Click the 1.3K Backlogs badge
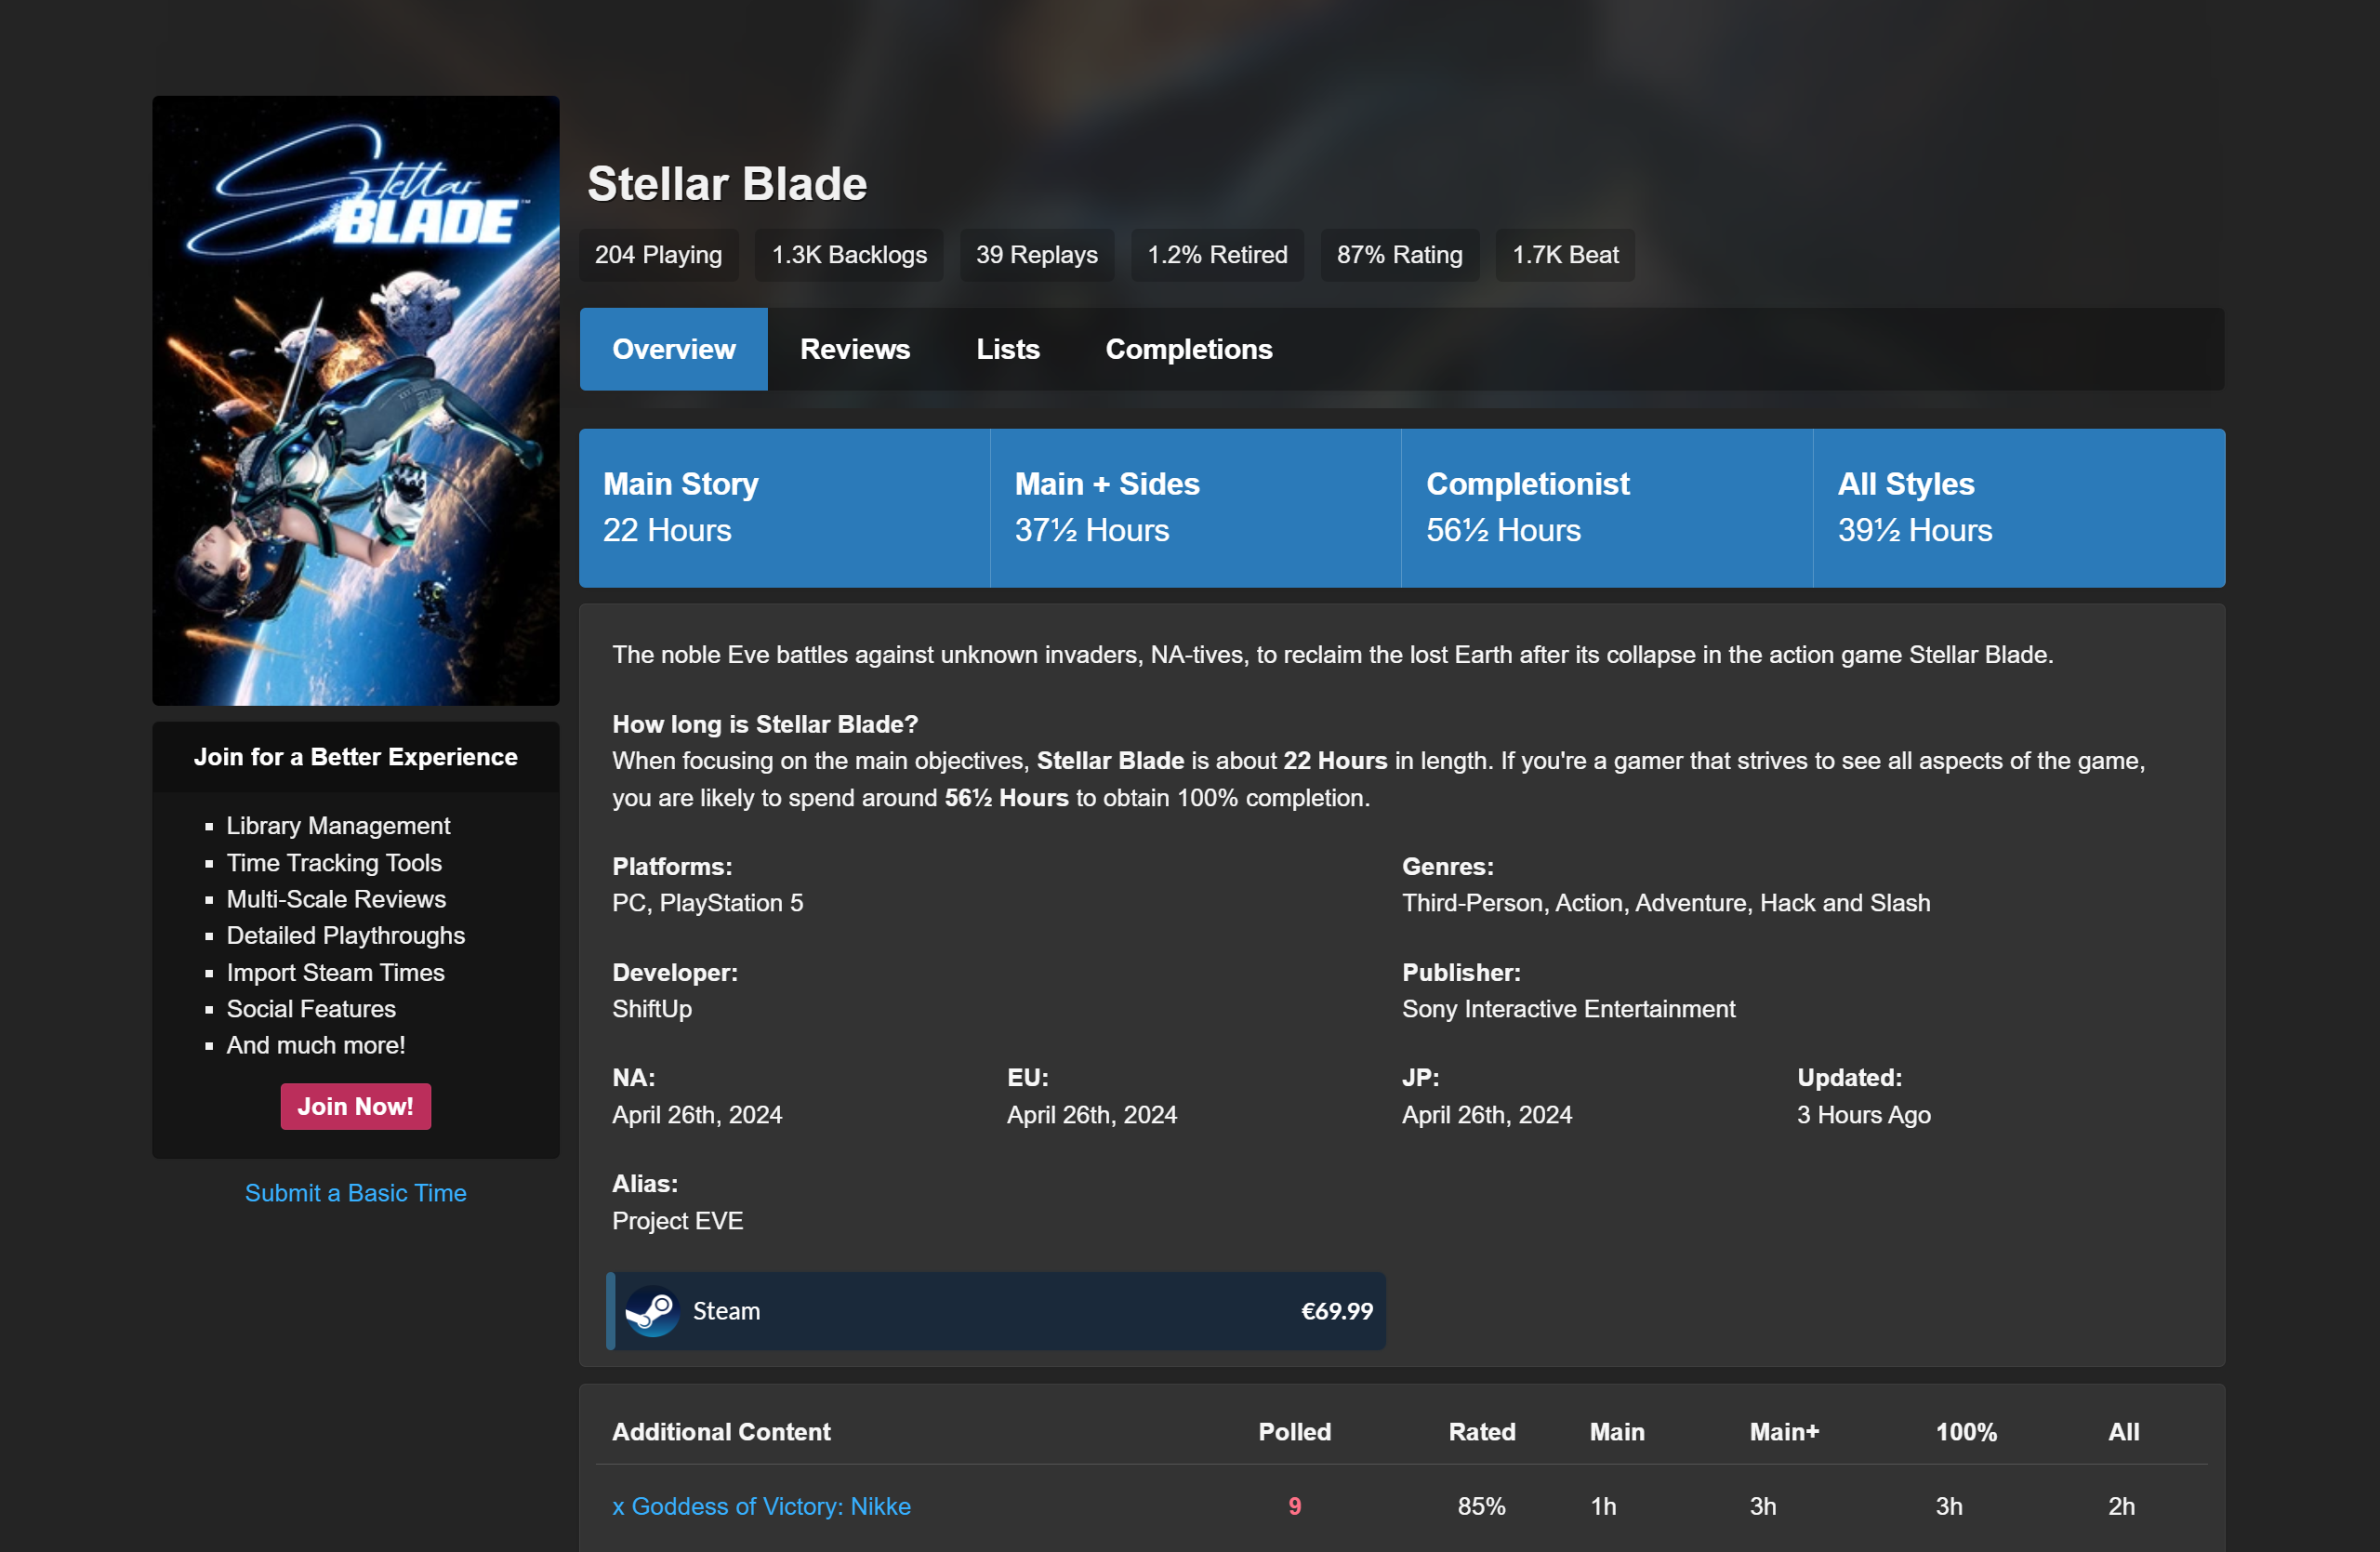Screen dimensions: 2380x1552 pos(848,255)
